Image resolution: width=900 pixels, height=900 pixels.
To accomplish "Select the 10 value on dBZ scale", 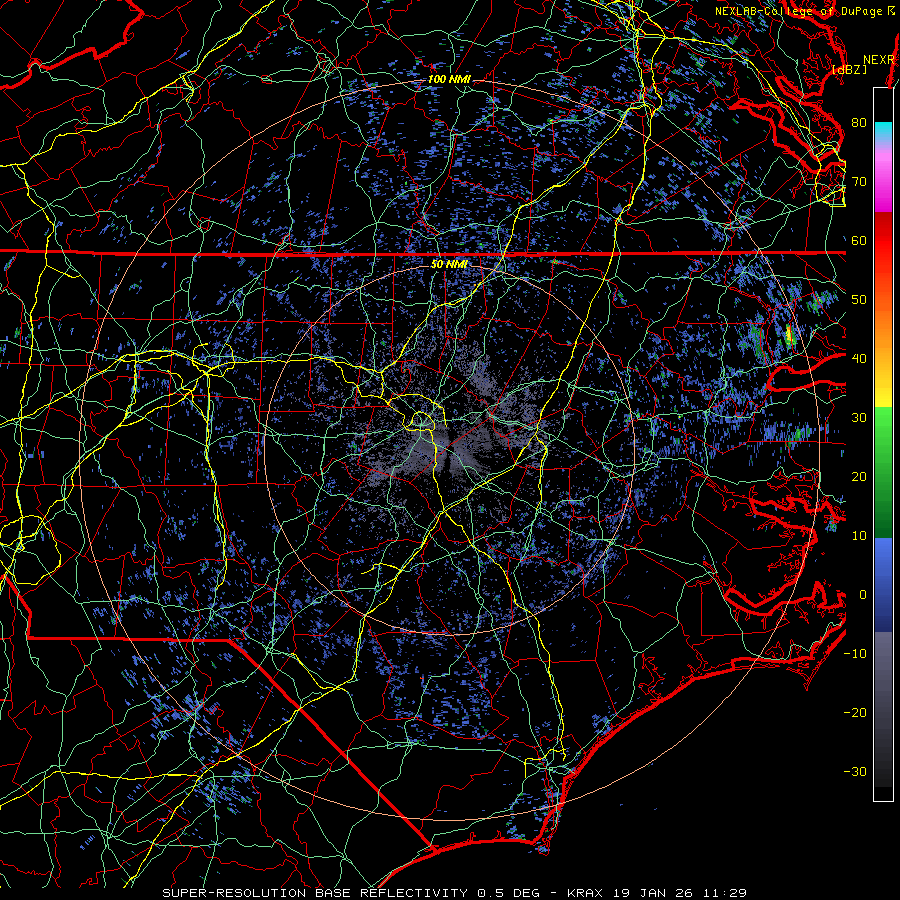I will [x=859, y=536].
